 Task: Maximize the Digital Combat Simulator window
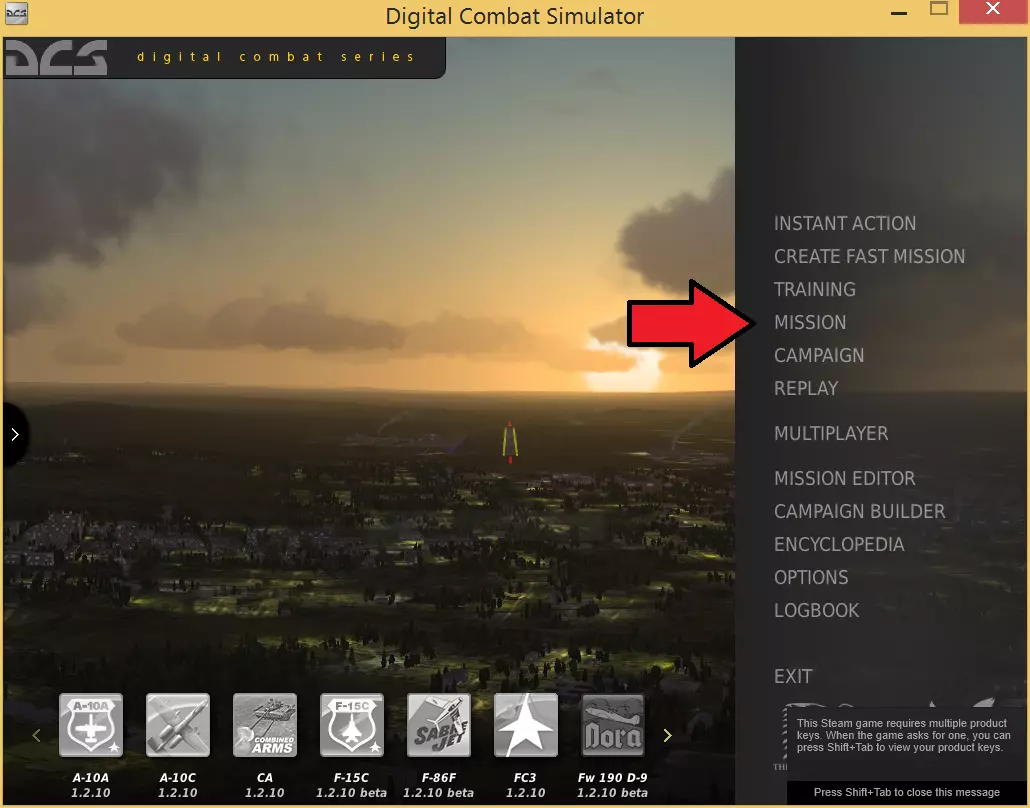click(939, 9)
